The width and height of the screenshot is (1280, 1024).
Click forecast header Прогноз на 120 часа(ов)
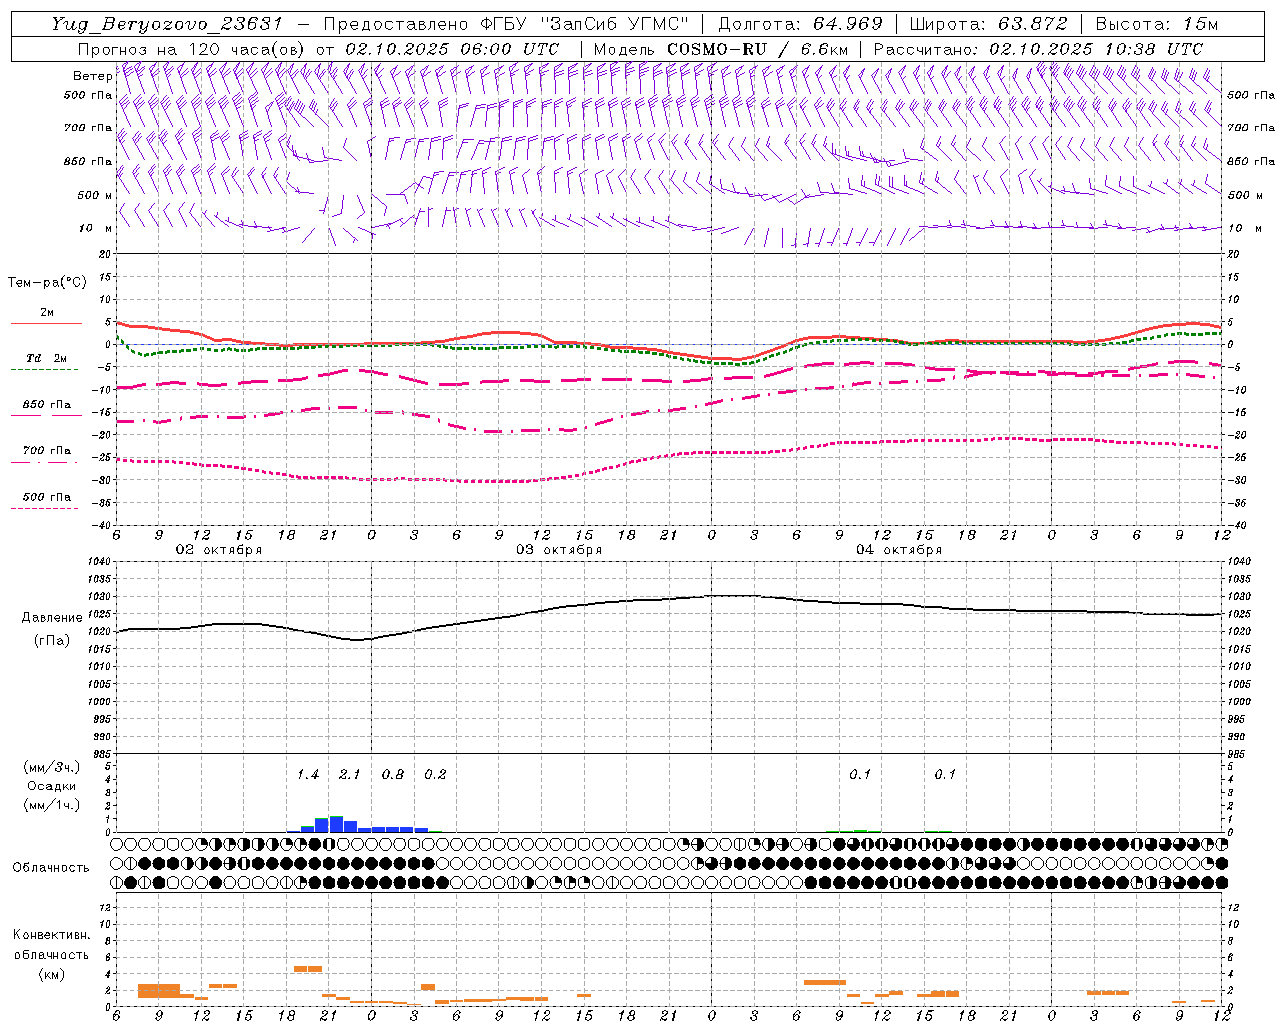[x=193, y=49]
